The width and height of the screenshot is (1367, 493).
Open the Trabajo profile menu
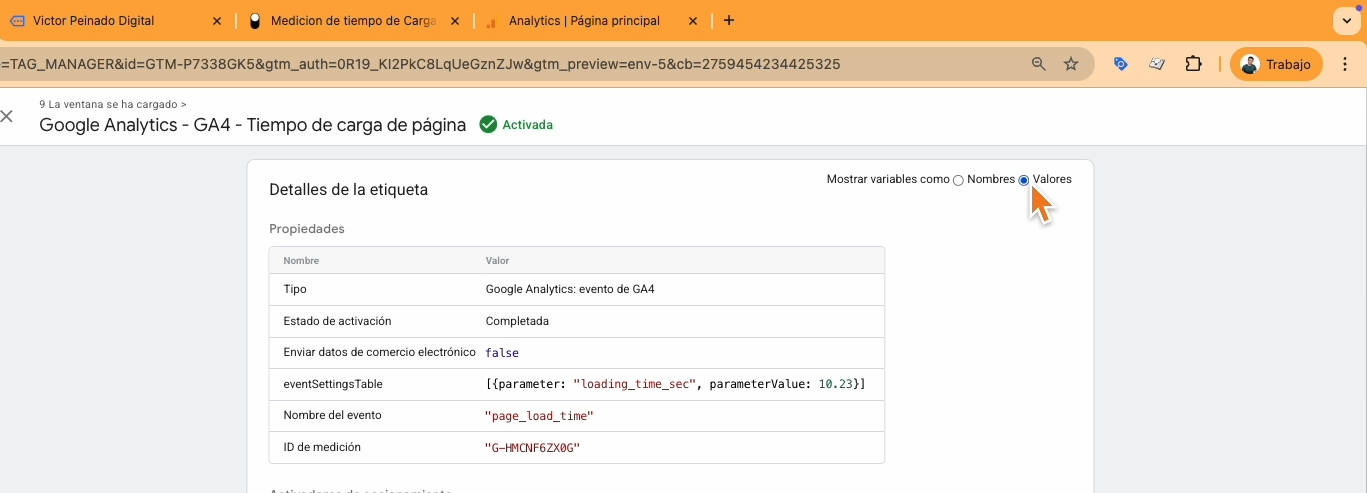pos(1276,64)
